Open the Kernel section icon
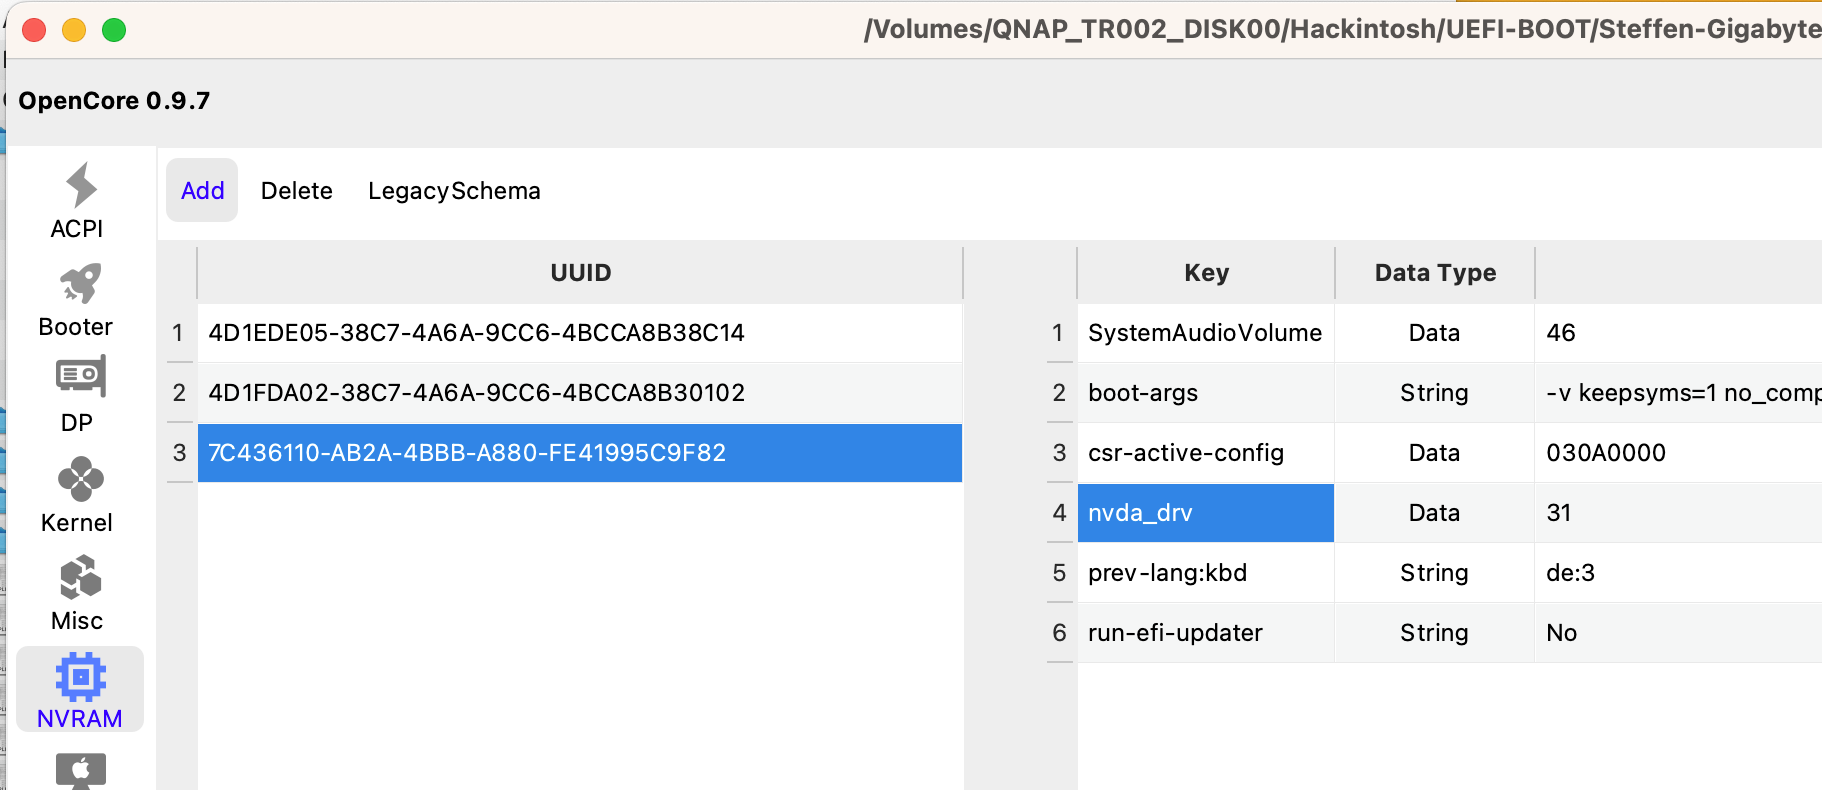The height and width of the screenshot is (790, 1822). pos(79,479)
